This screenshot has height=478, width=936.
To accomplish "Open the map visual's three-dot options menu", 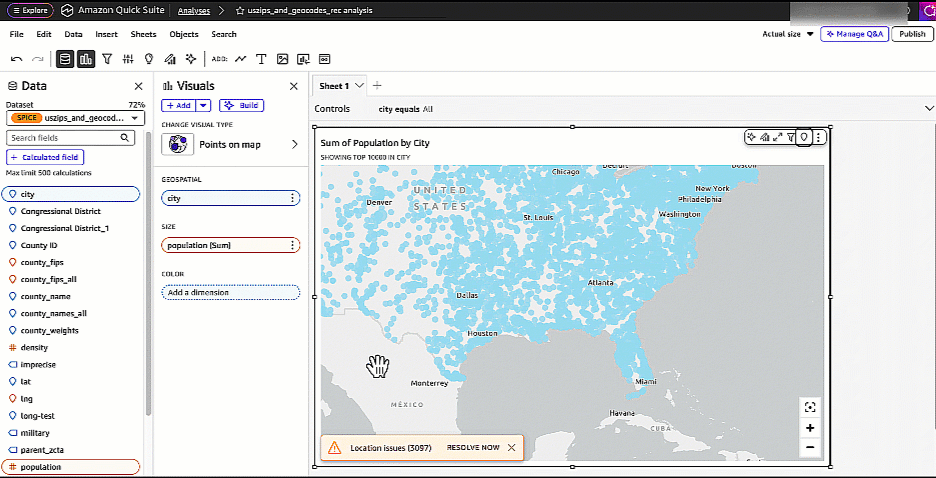I will [819, 137].
